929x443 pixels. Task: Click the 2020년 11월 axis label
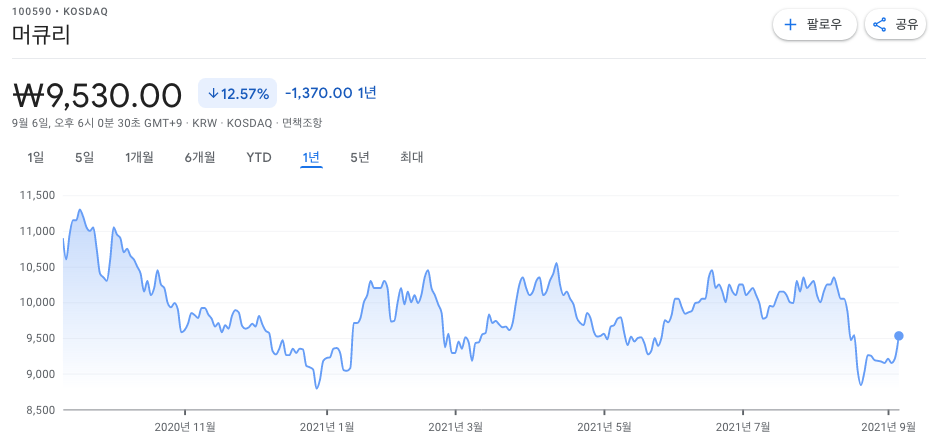point(185,427)
